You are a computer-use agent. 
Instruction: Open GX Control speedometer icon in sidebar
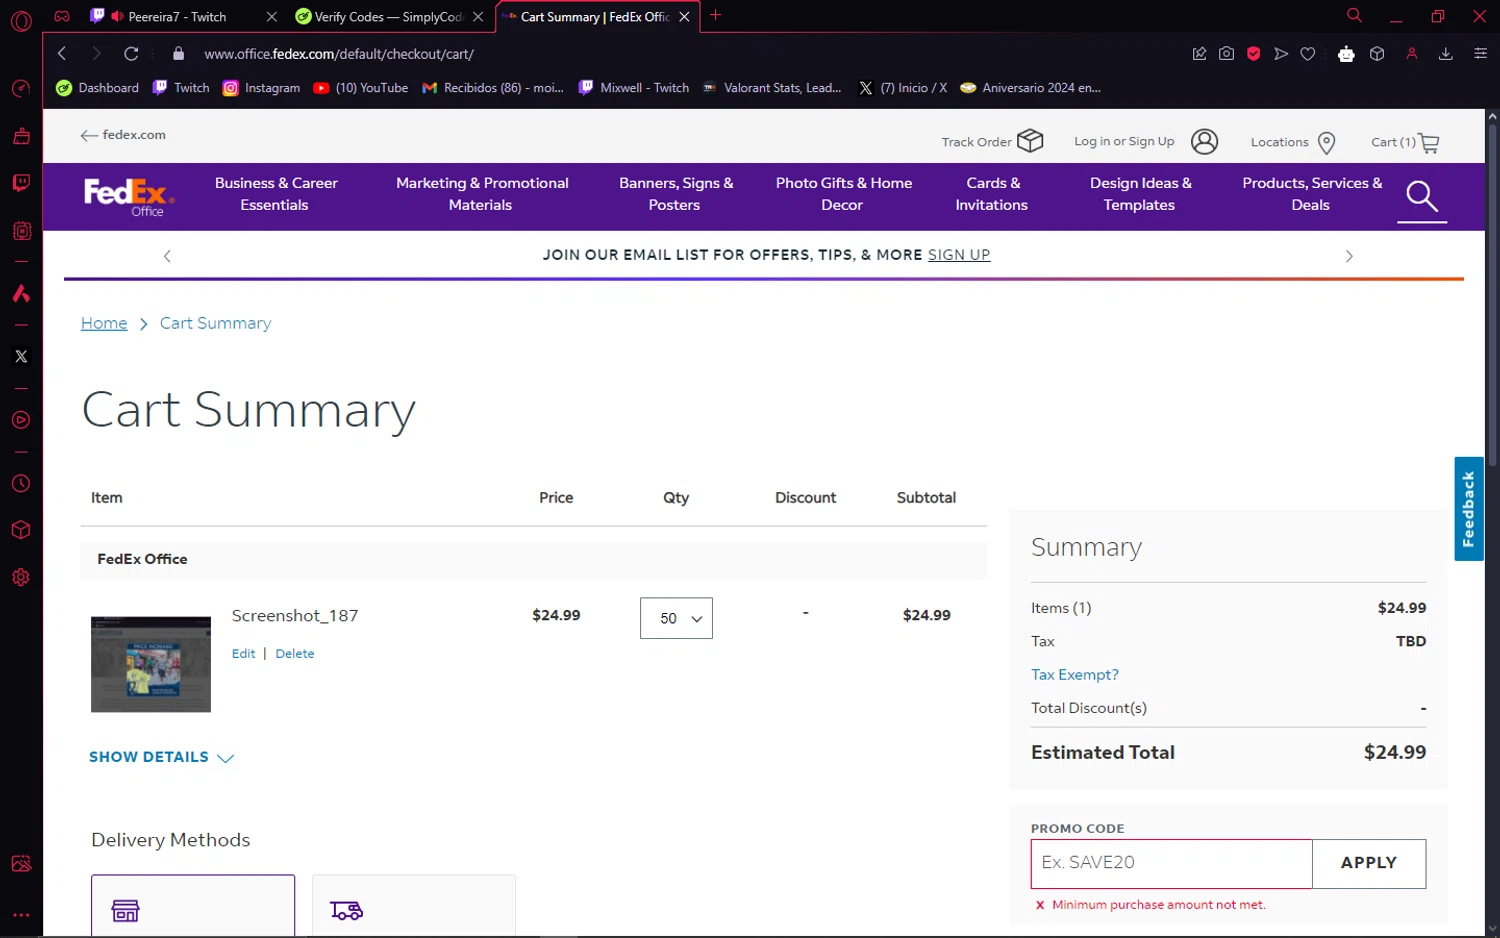coord(21,89)
